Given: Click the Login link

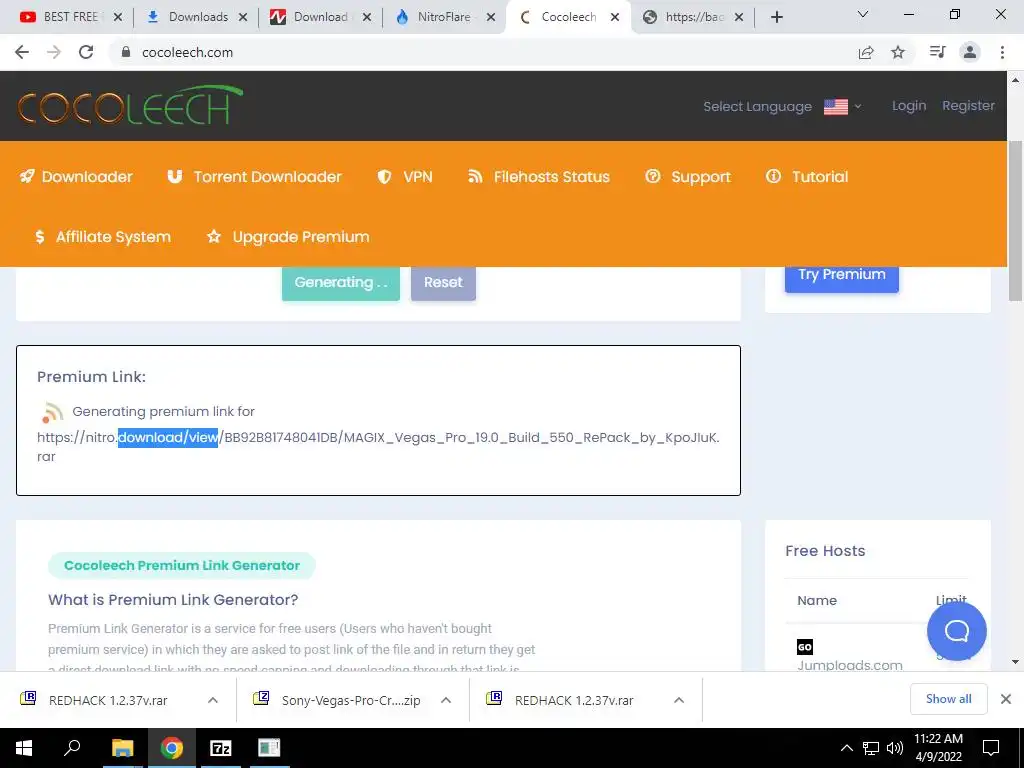Looking at the screenshot, I should coord(909,106).
